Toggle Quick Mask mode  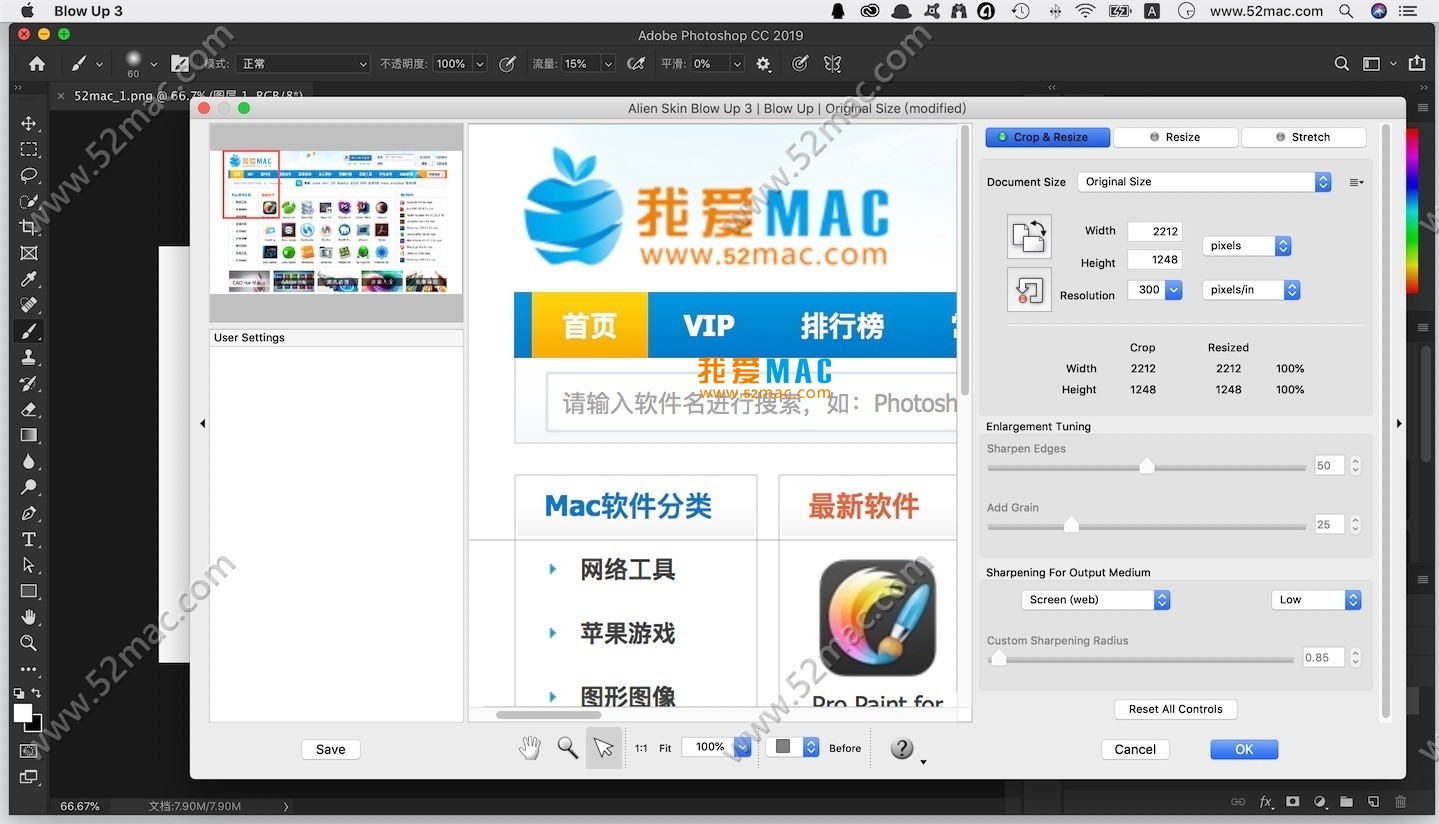coord(29,751)
